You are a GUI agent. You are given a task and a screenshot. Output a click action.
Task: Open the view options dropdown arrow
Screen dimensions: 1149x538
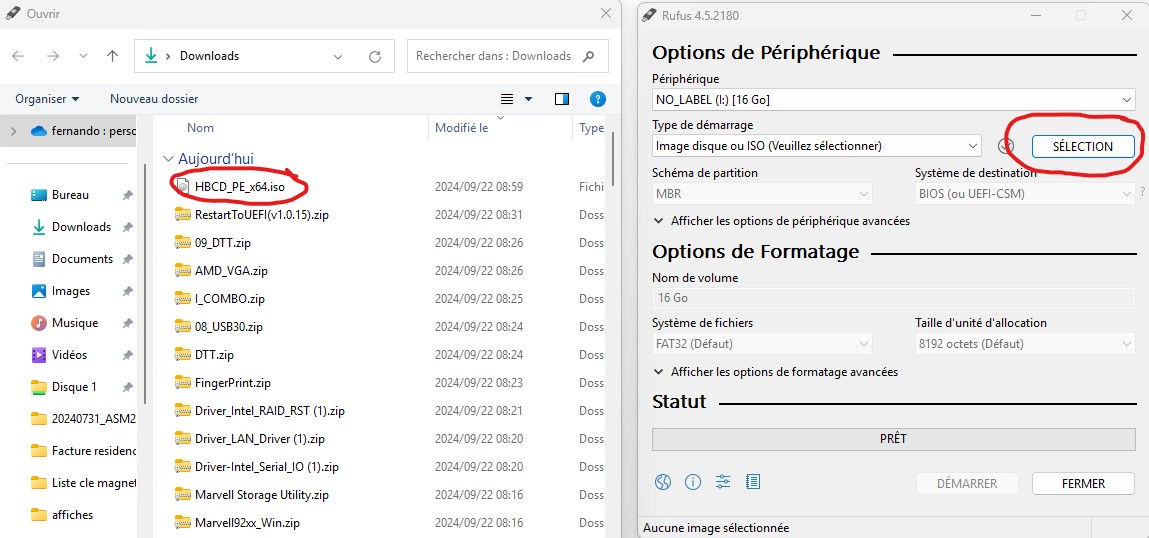pos(528,99)
